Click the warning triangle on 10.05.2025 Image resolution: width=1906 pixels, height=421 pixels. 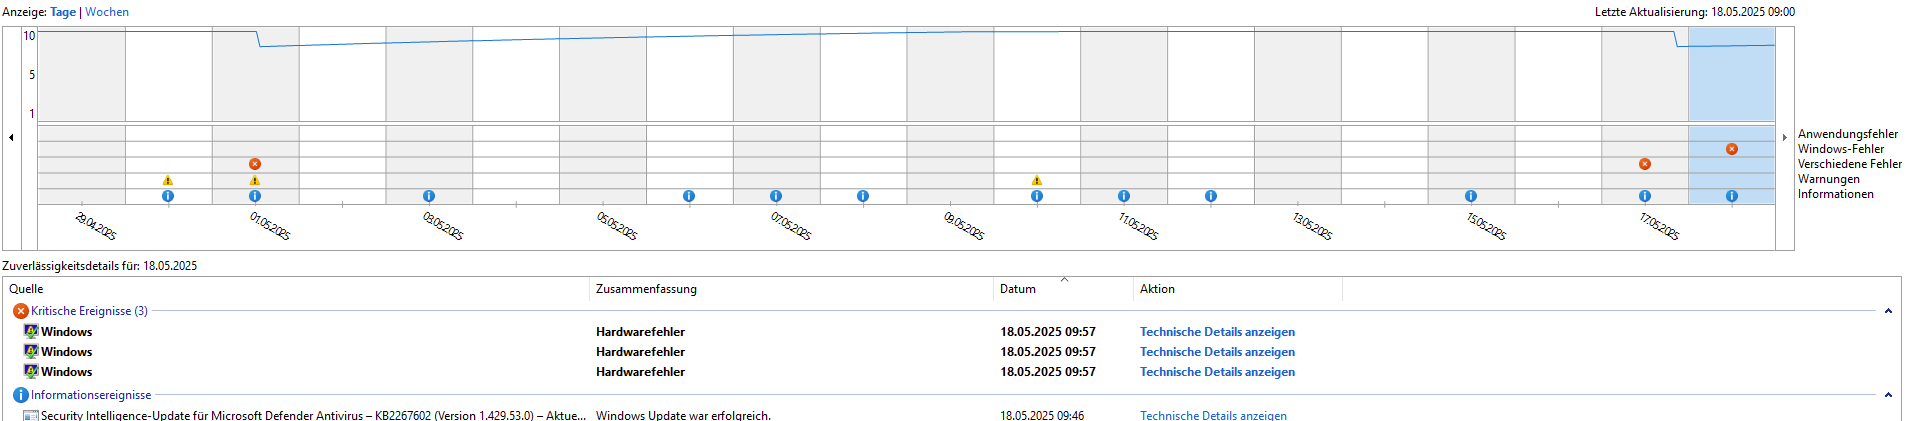[1037, 181]
